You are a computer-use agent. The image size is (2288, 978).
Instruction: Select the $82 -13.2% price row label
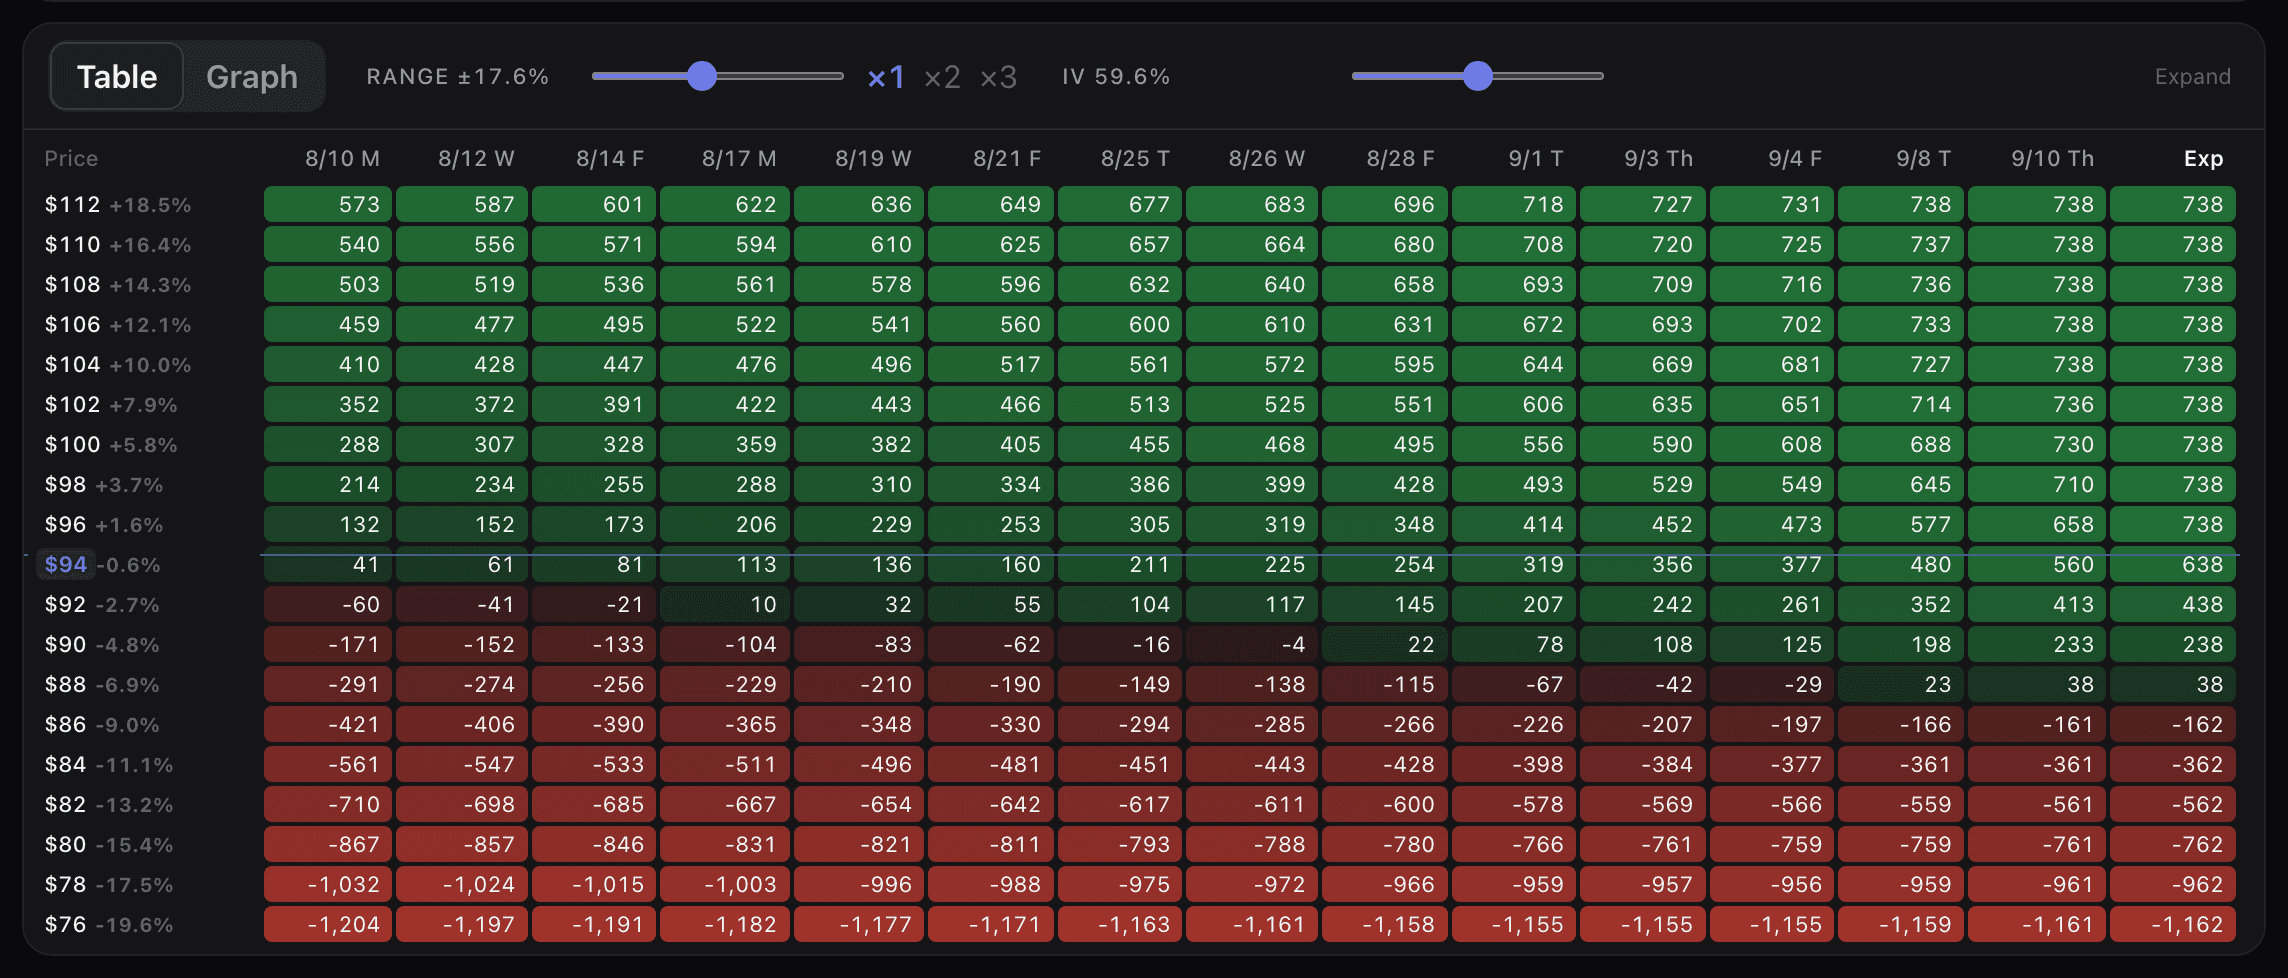(109, 805)
